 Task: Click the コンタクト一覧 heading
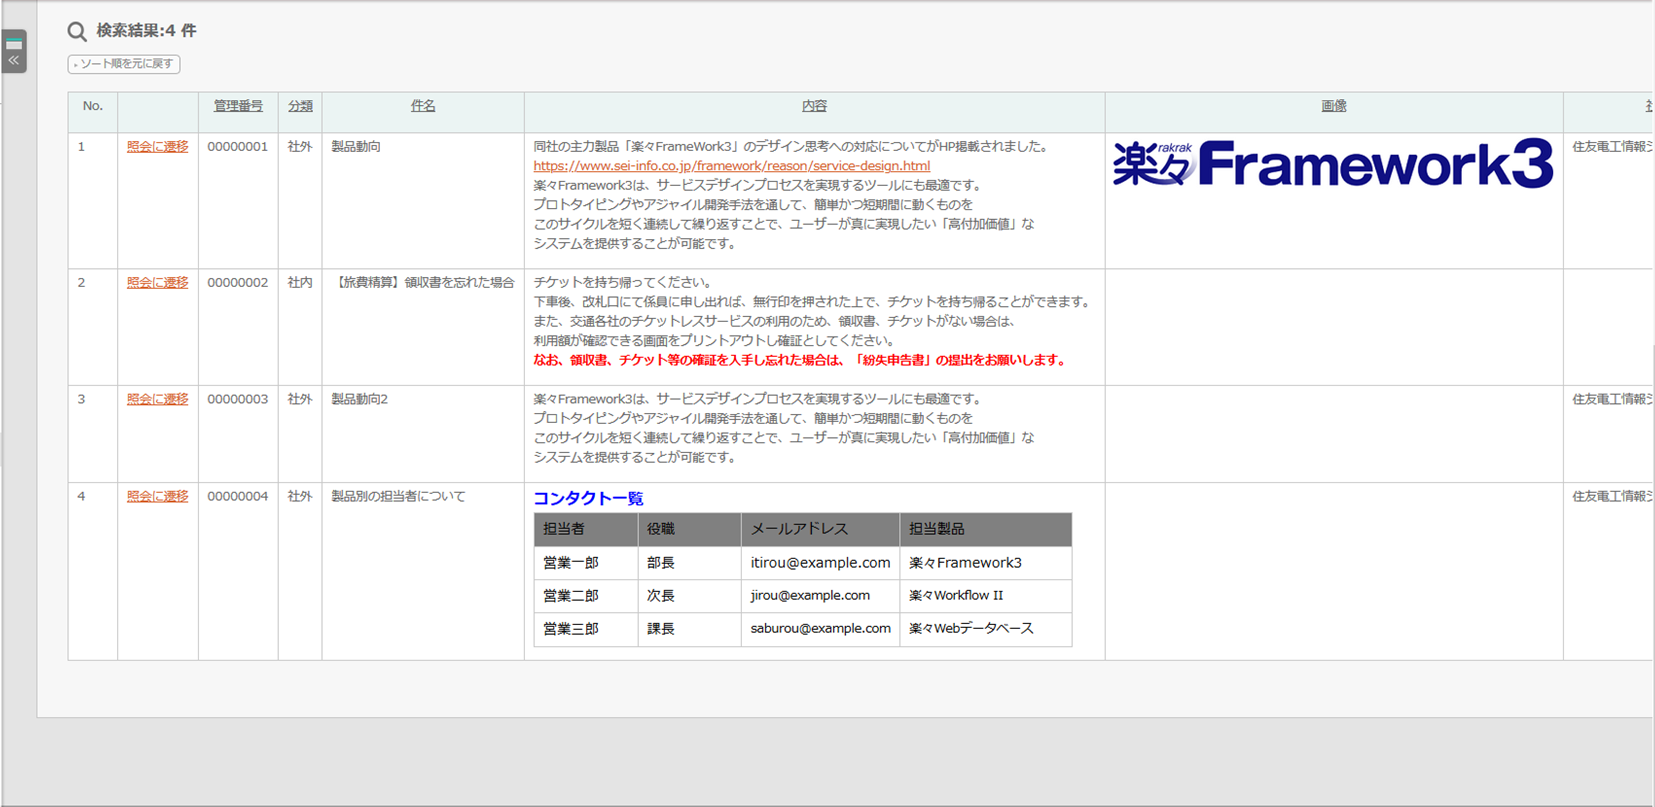pyautogui.click(x=588, y=498)
